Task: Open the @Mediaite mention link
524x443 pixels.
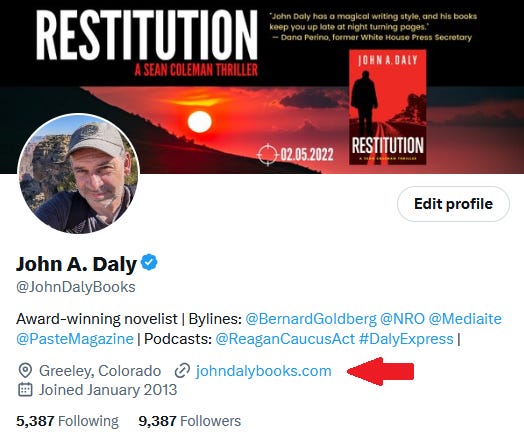Action: 465,319
